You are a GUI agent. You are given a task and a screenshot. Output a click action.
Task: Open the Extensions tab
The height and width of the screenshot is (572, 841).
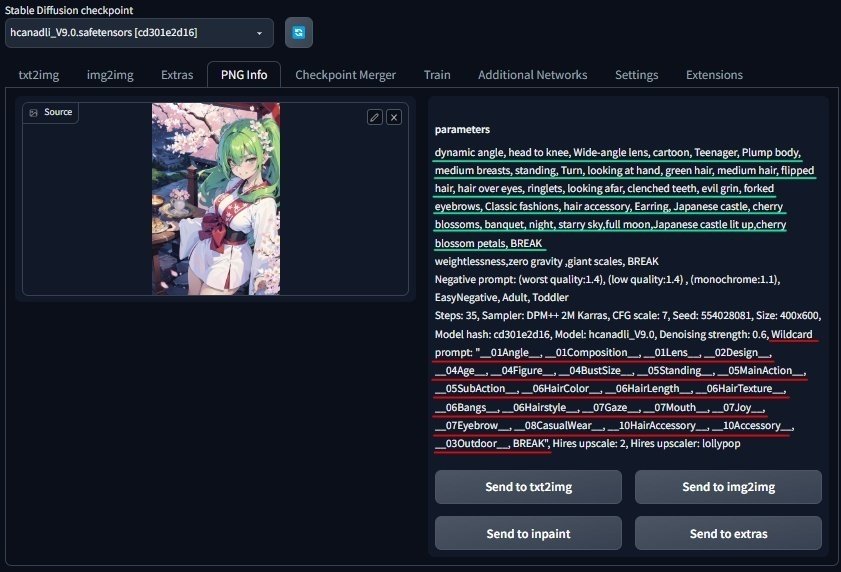[x=714, y=75]
